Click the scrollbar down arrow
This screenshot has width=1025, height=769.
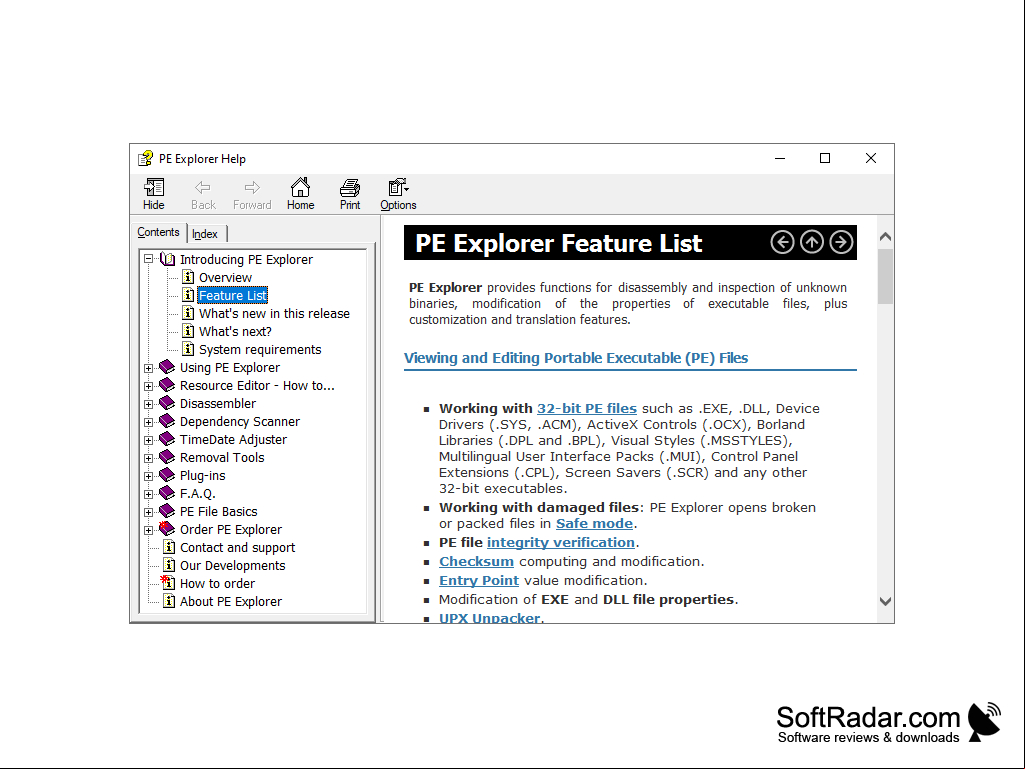885,602
